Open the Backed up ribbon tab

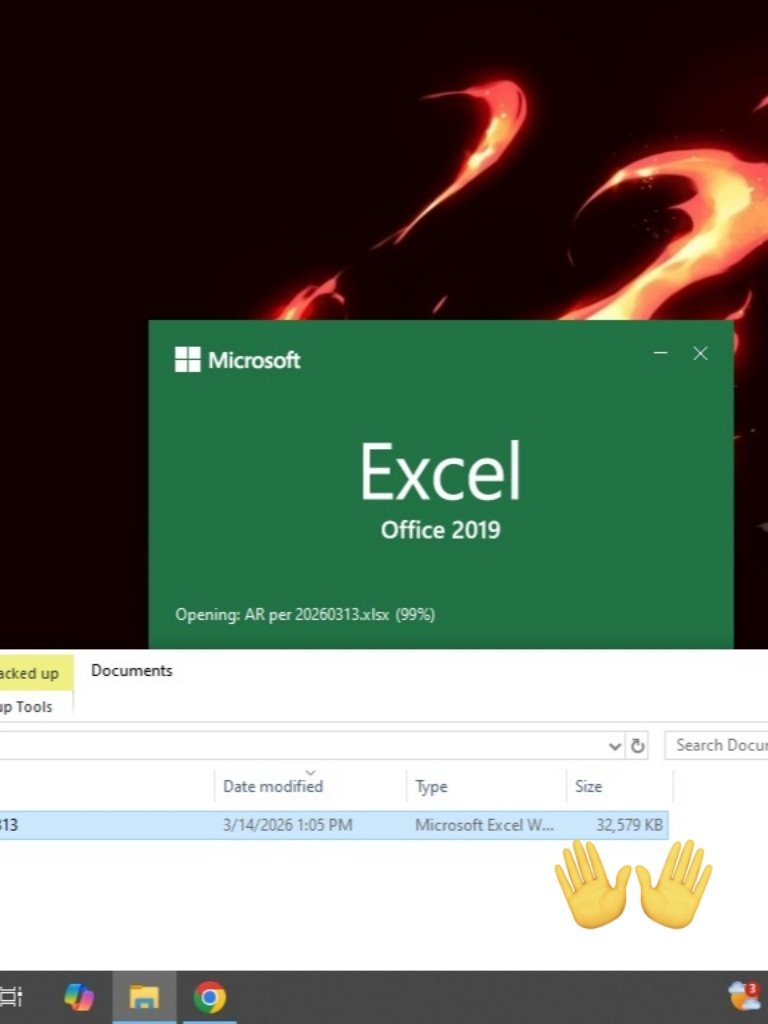[36, 673]
